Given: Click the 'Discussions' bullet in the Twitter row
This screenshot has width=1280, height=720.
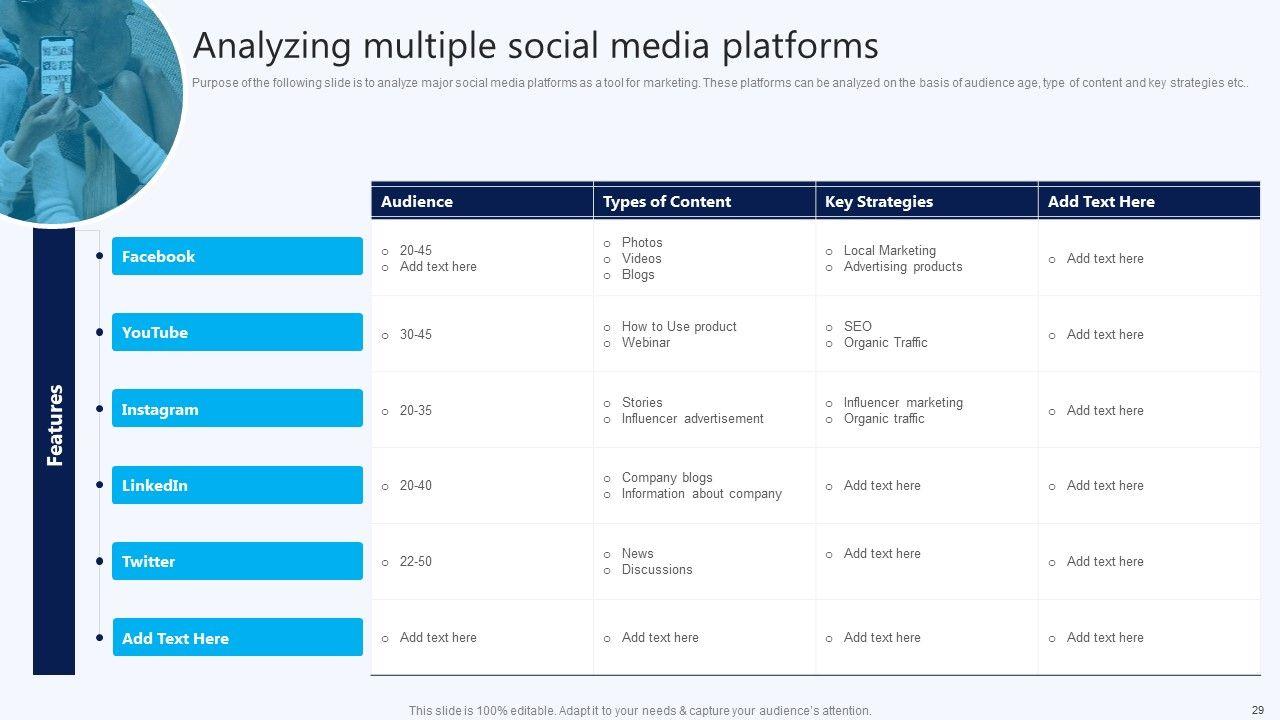Looking at the screenshot, I should 656,570.
